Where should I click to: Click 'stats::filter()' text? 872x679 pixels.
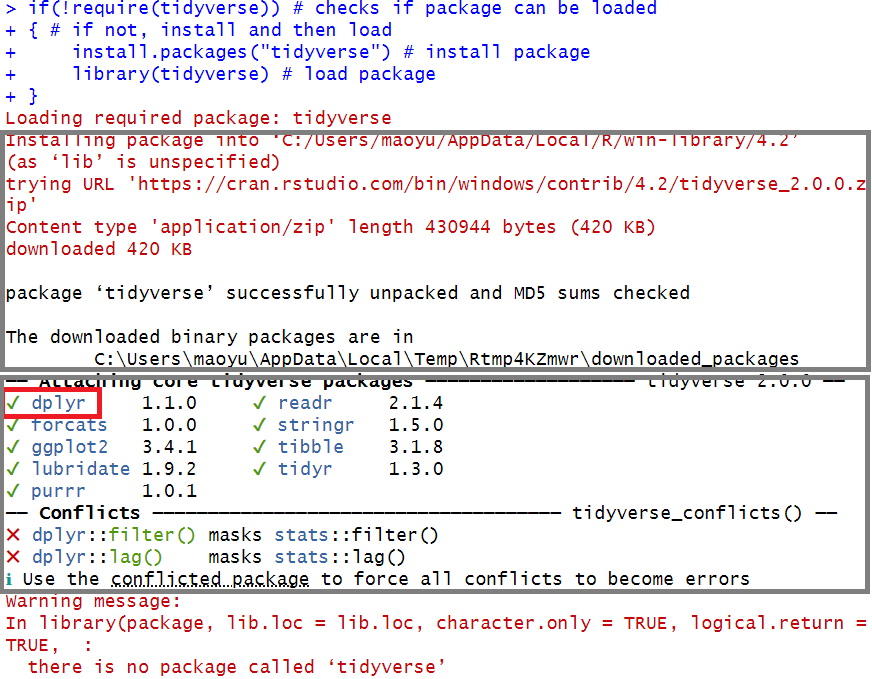tap(356, 535)
